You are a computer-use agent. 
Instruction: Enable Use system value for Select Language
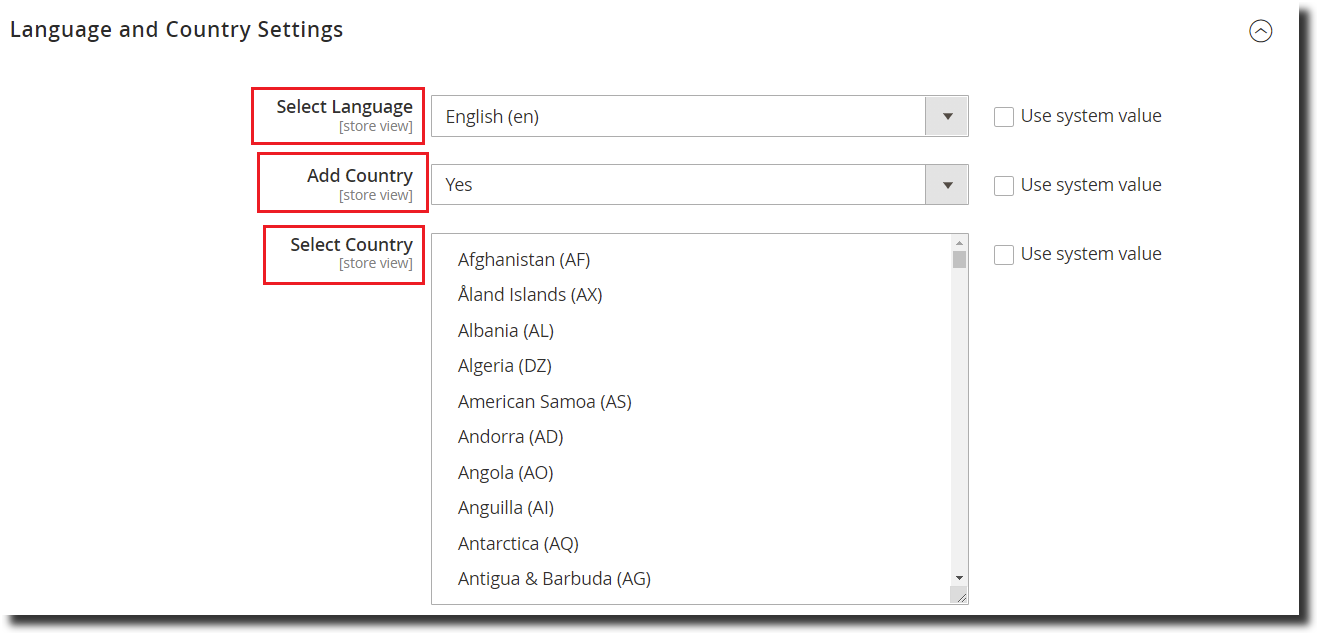pyautogui.click(x=1004, y=117)
